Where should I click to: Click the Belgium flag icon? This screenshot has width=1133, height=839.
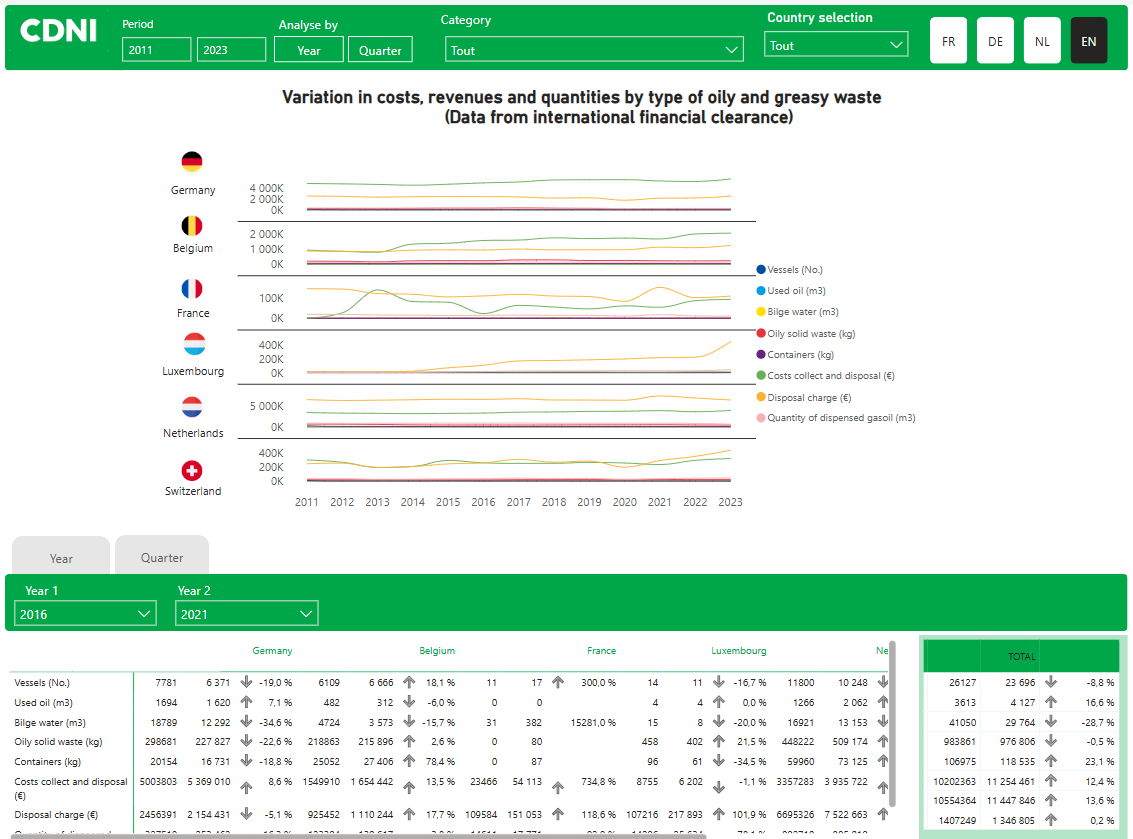(x=191, y=225)
